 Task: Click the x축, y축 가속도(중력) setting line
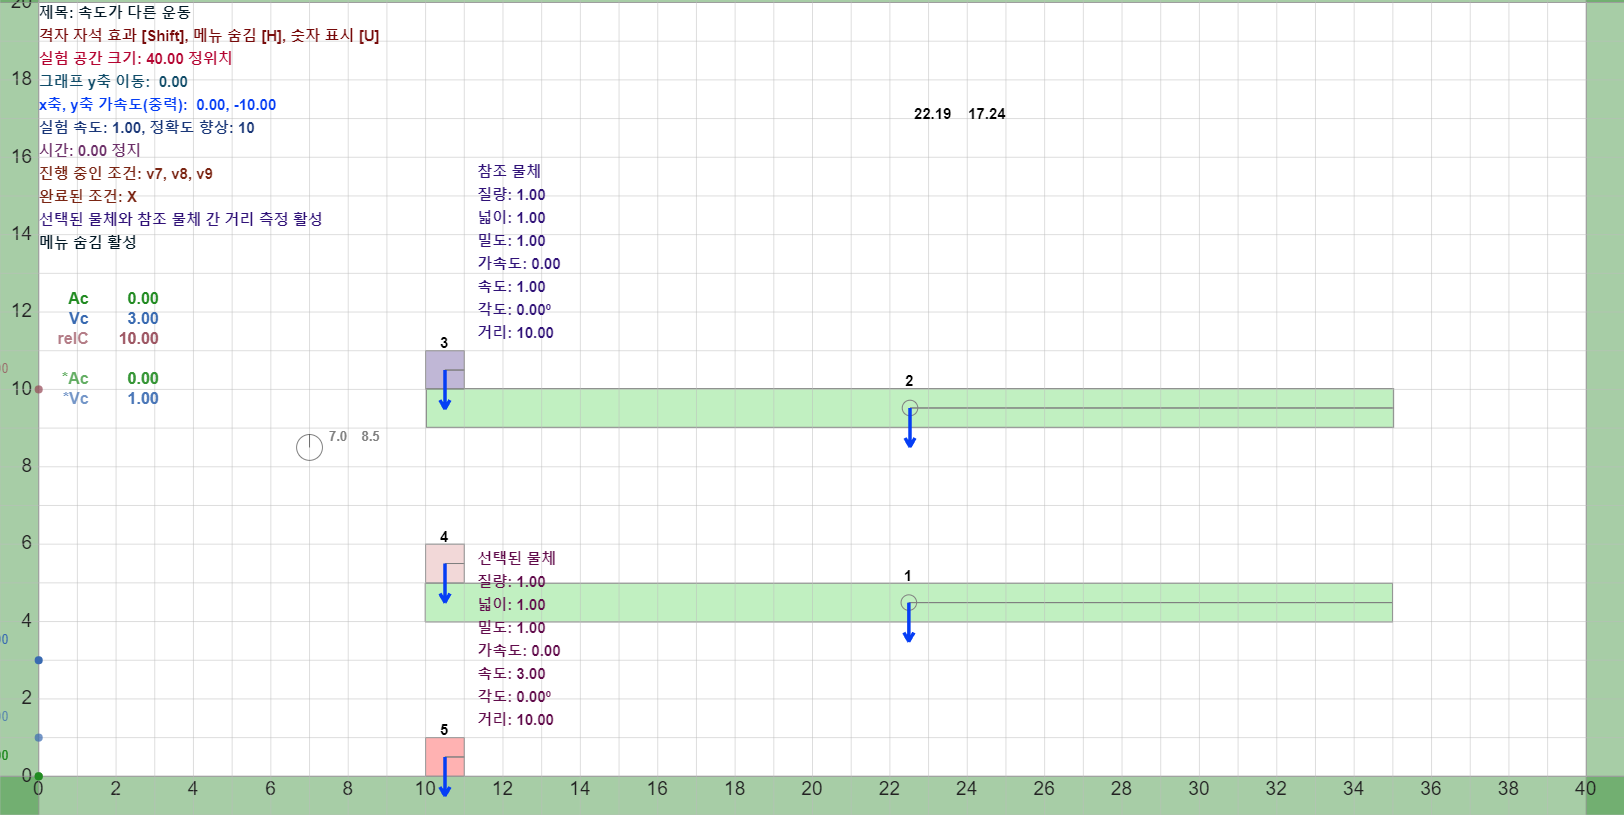point(158,104)
